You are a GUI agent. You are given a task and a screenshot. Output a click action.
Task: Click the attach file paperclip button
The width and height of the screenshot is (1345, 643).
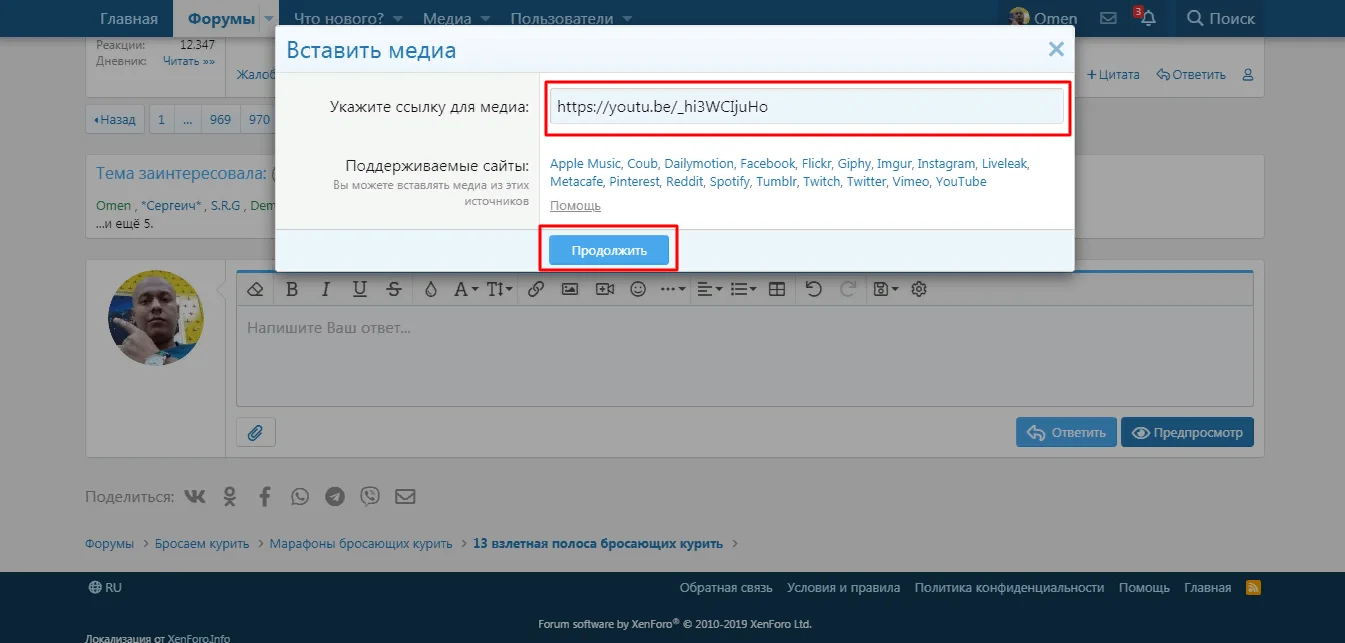[256, 432]
